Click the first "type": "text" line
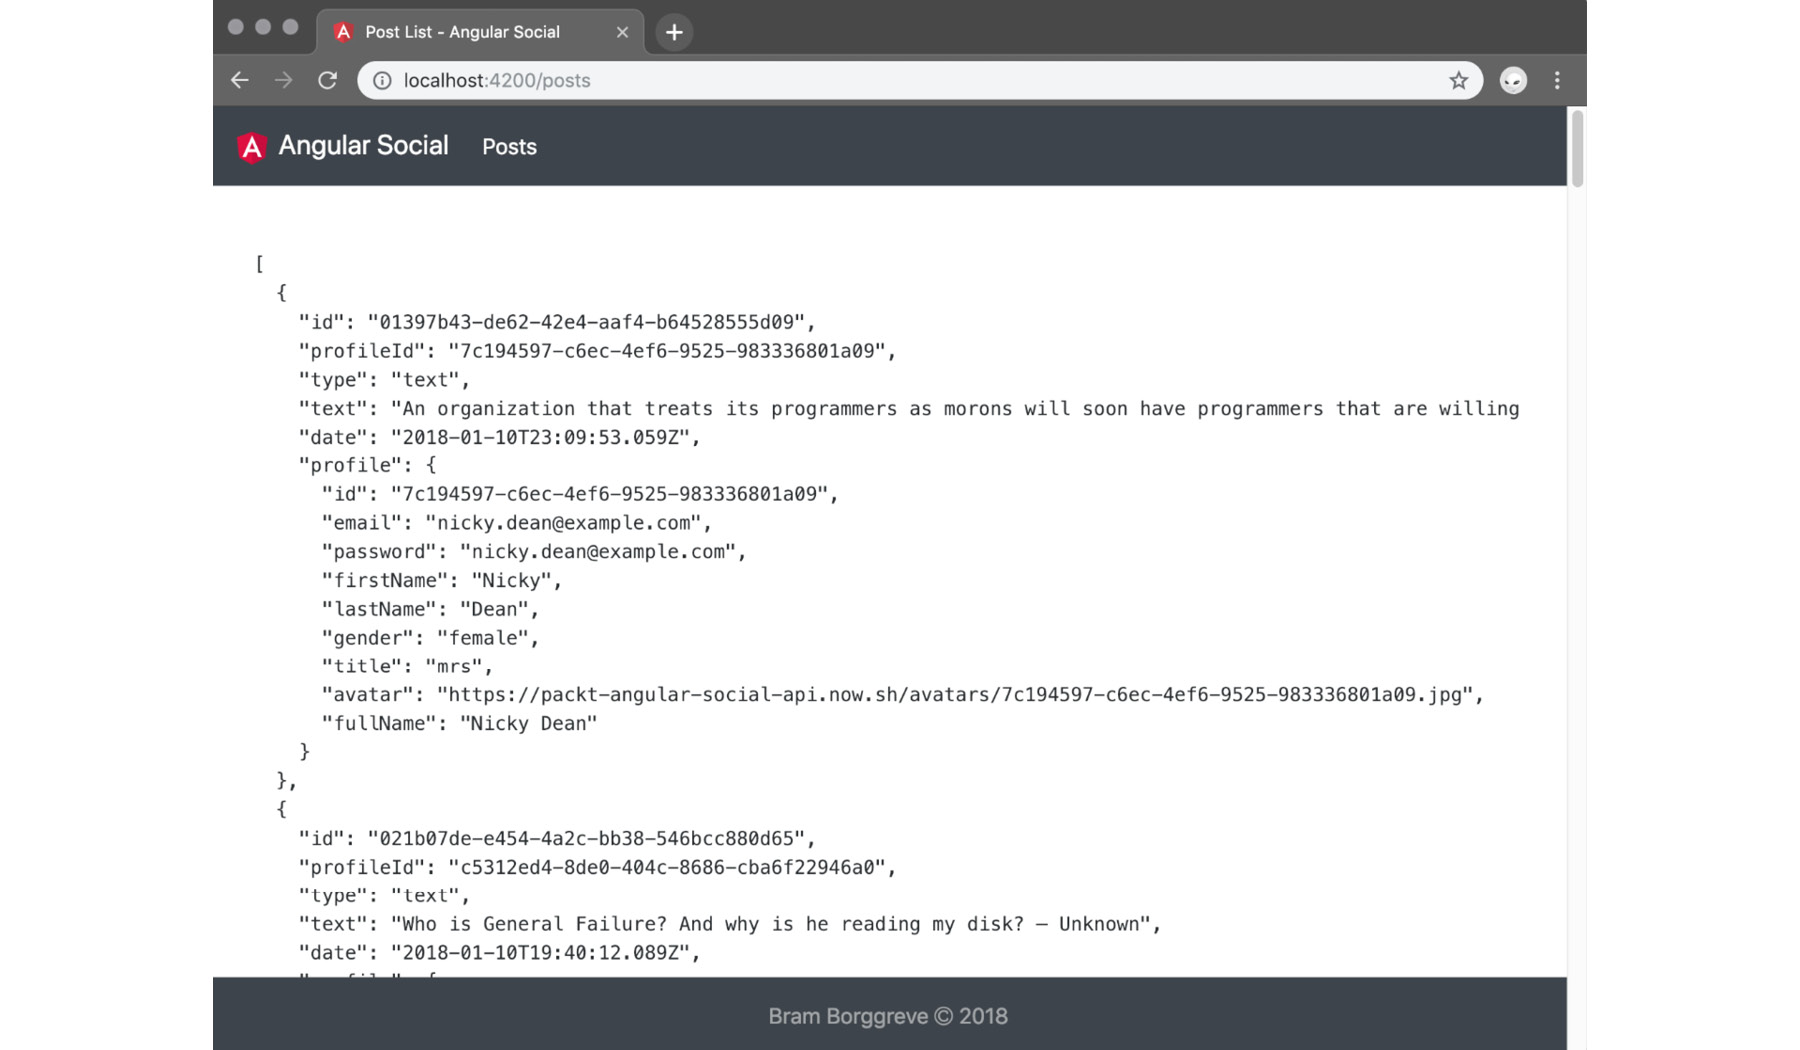This screenshot has width=1800, height=1050. 384,380
